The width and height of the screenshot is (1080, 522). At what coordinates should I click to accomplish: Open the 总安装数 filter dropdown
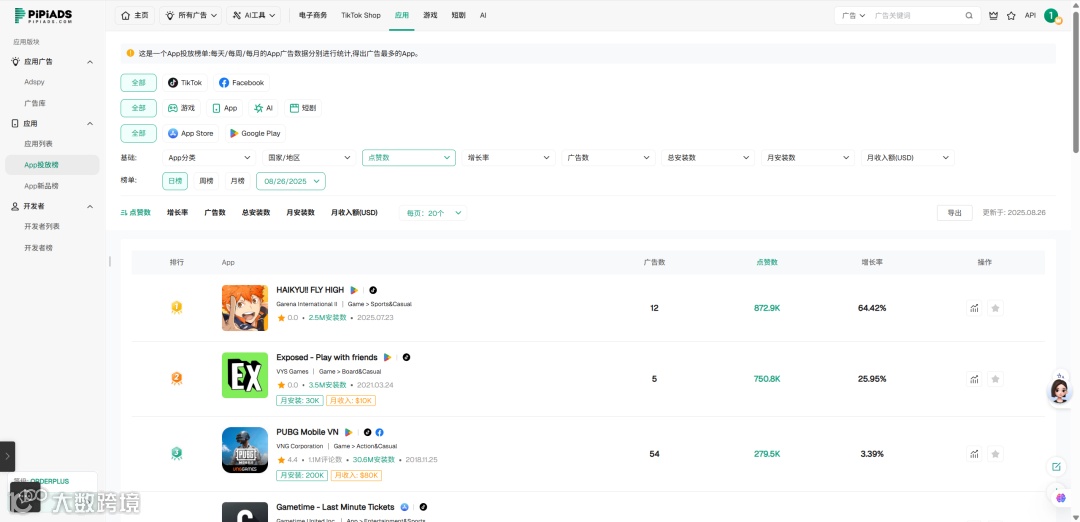pos(708,158)
